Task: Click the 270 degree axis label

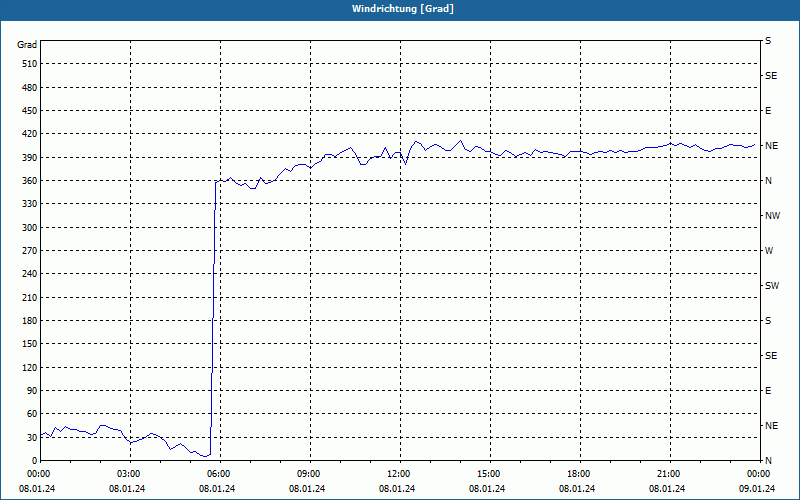Action: 30,251
